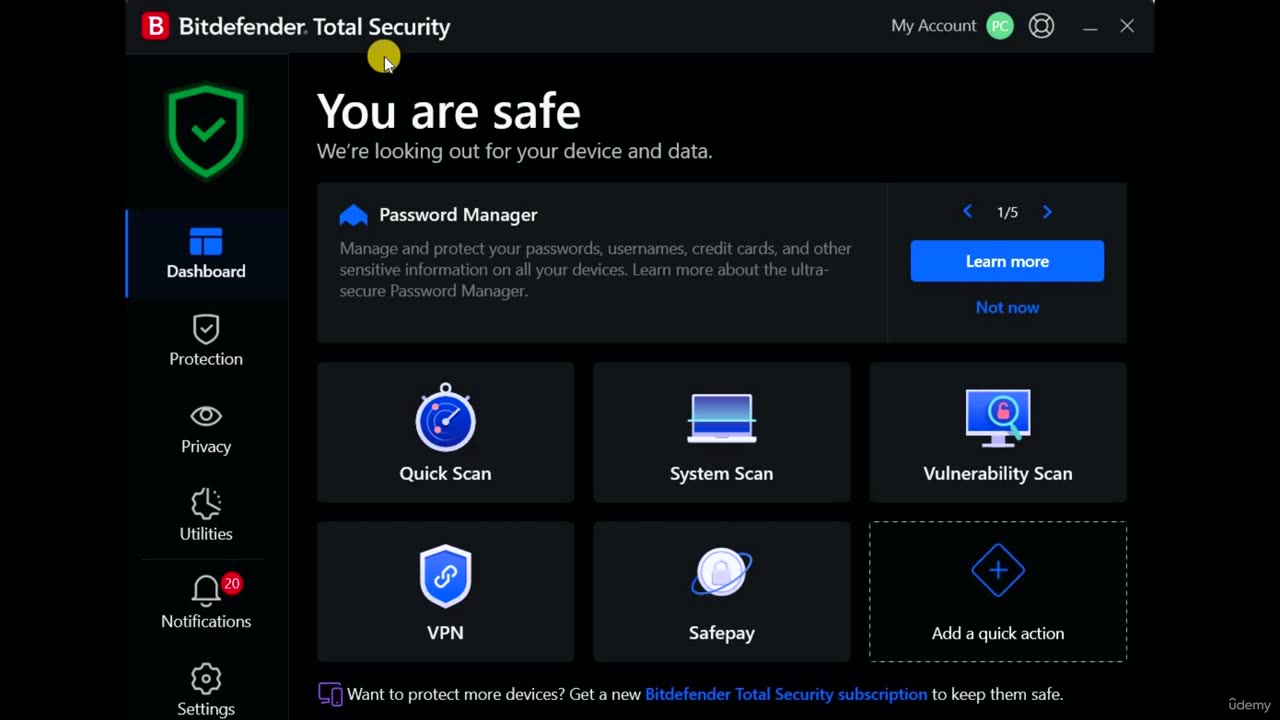Image resolution: width=1280 pixels, height=720 pixels.
Task: Click the devices icon beside protect more devices
Action: pos(330,694)
